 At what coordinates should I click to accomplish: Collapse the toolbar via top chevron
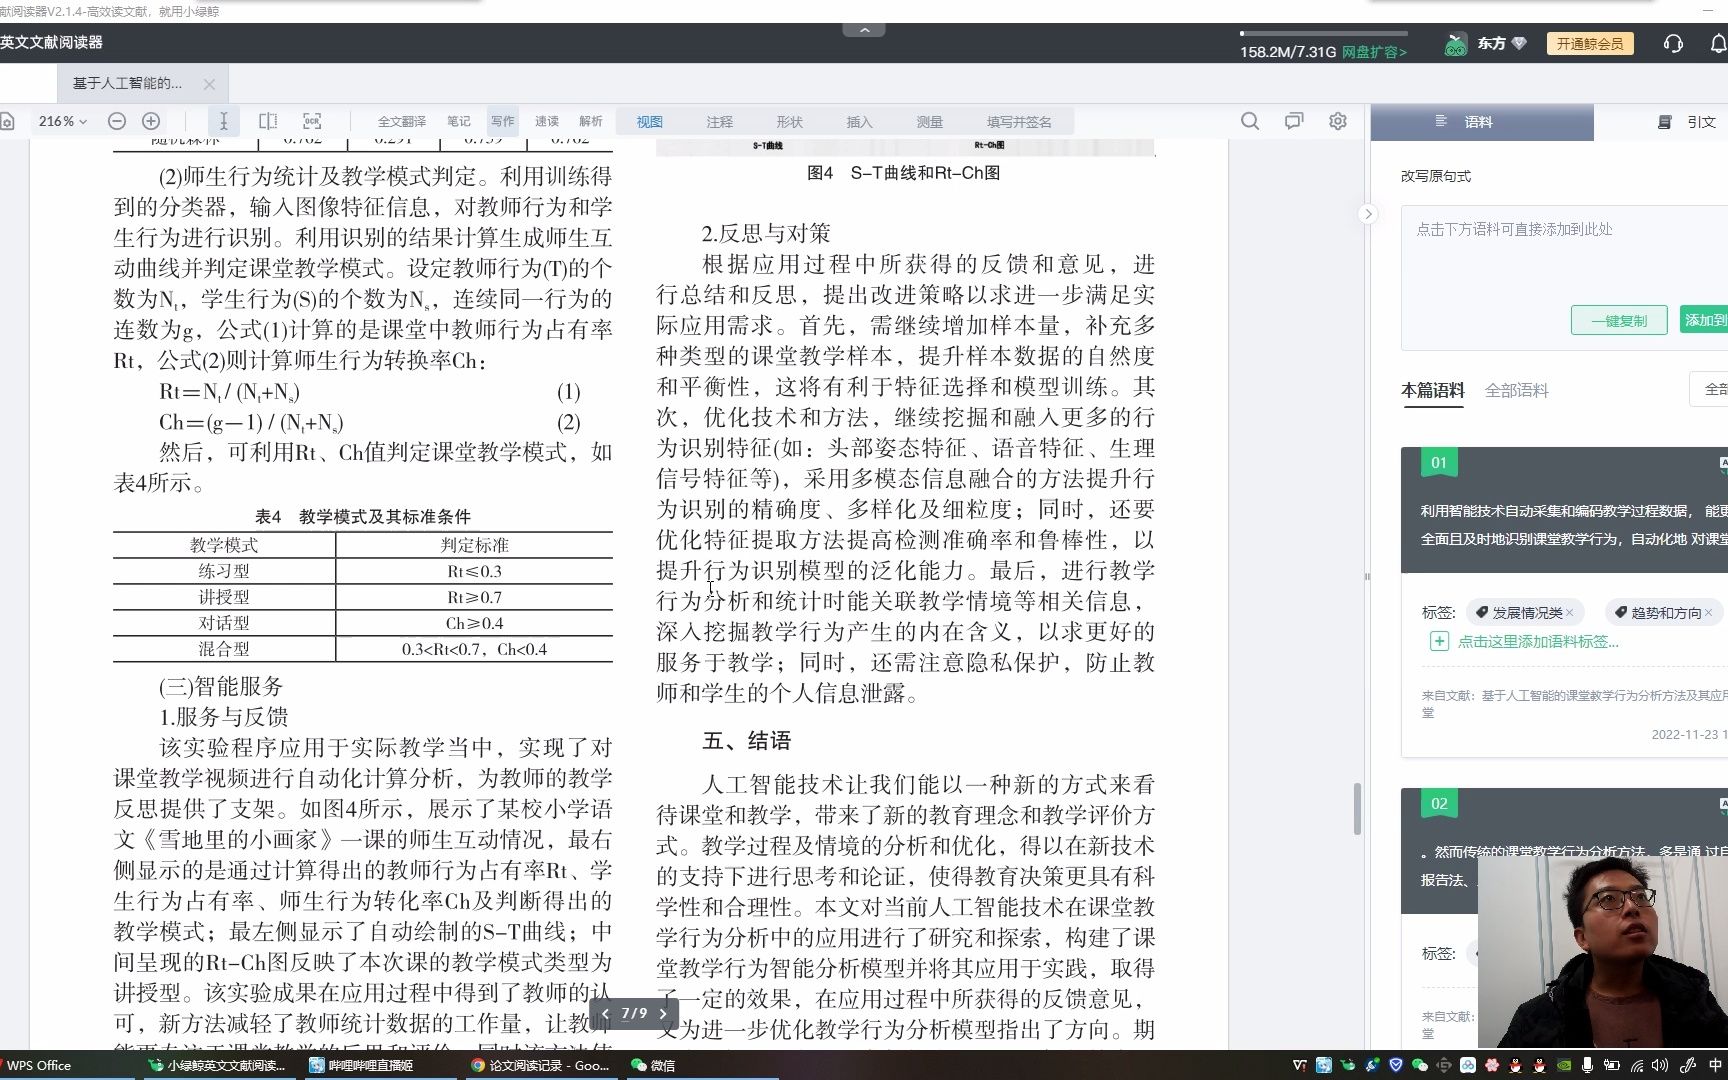863,29
